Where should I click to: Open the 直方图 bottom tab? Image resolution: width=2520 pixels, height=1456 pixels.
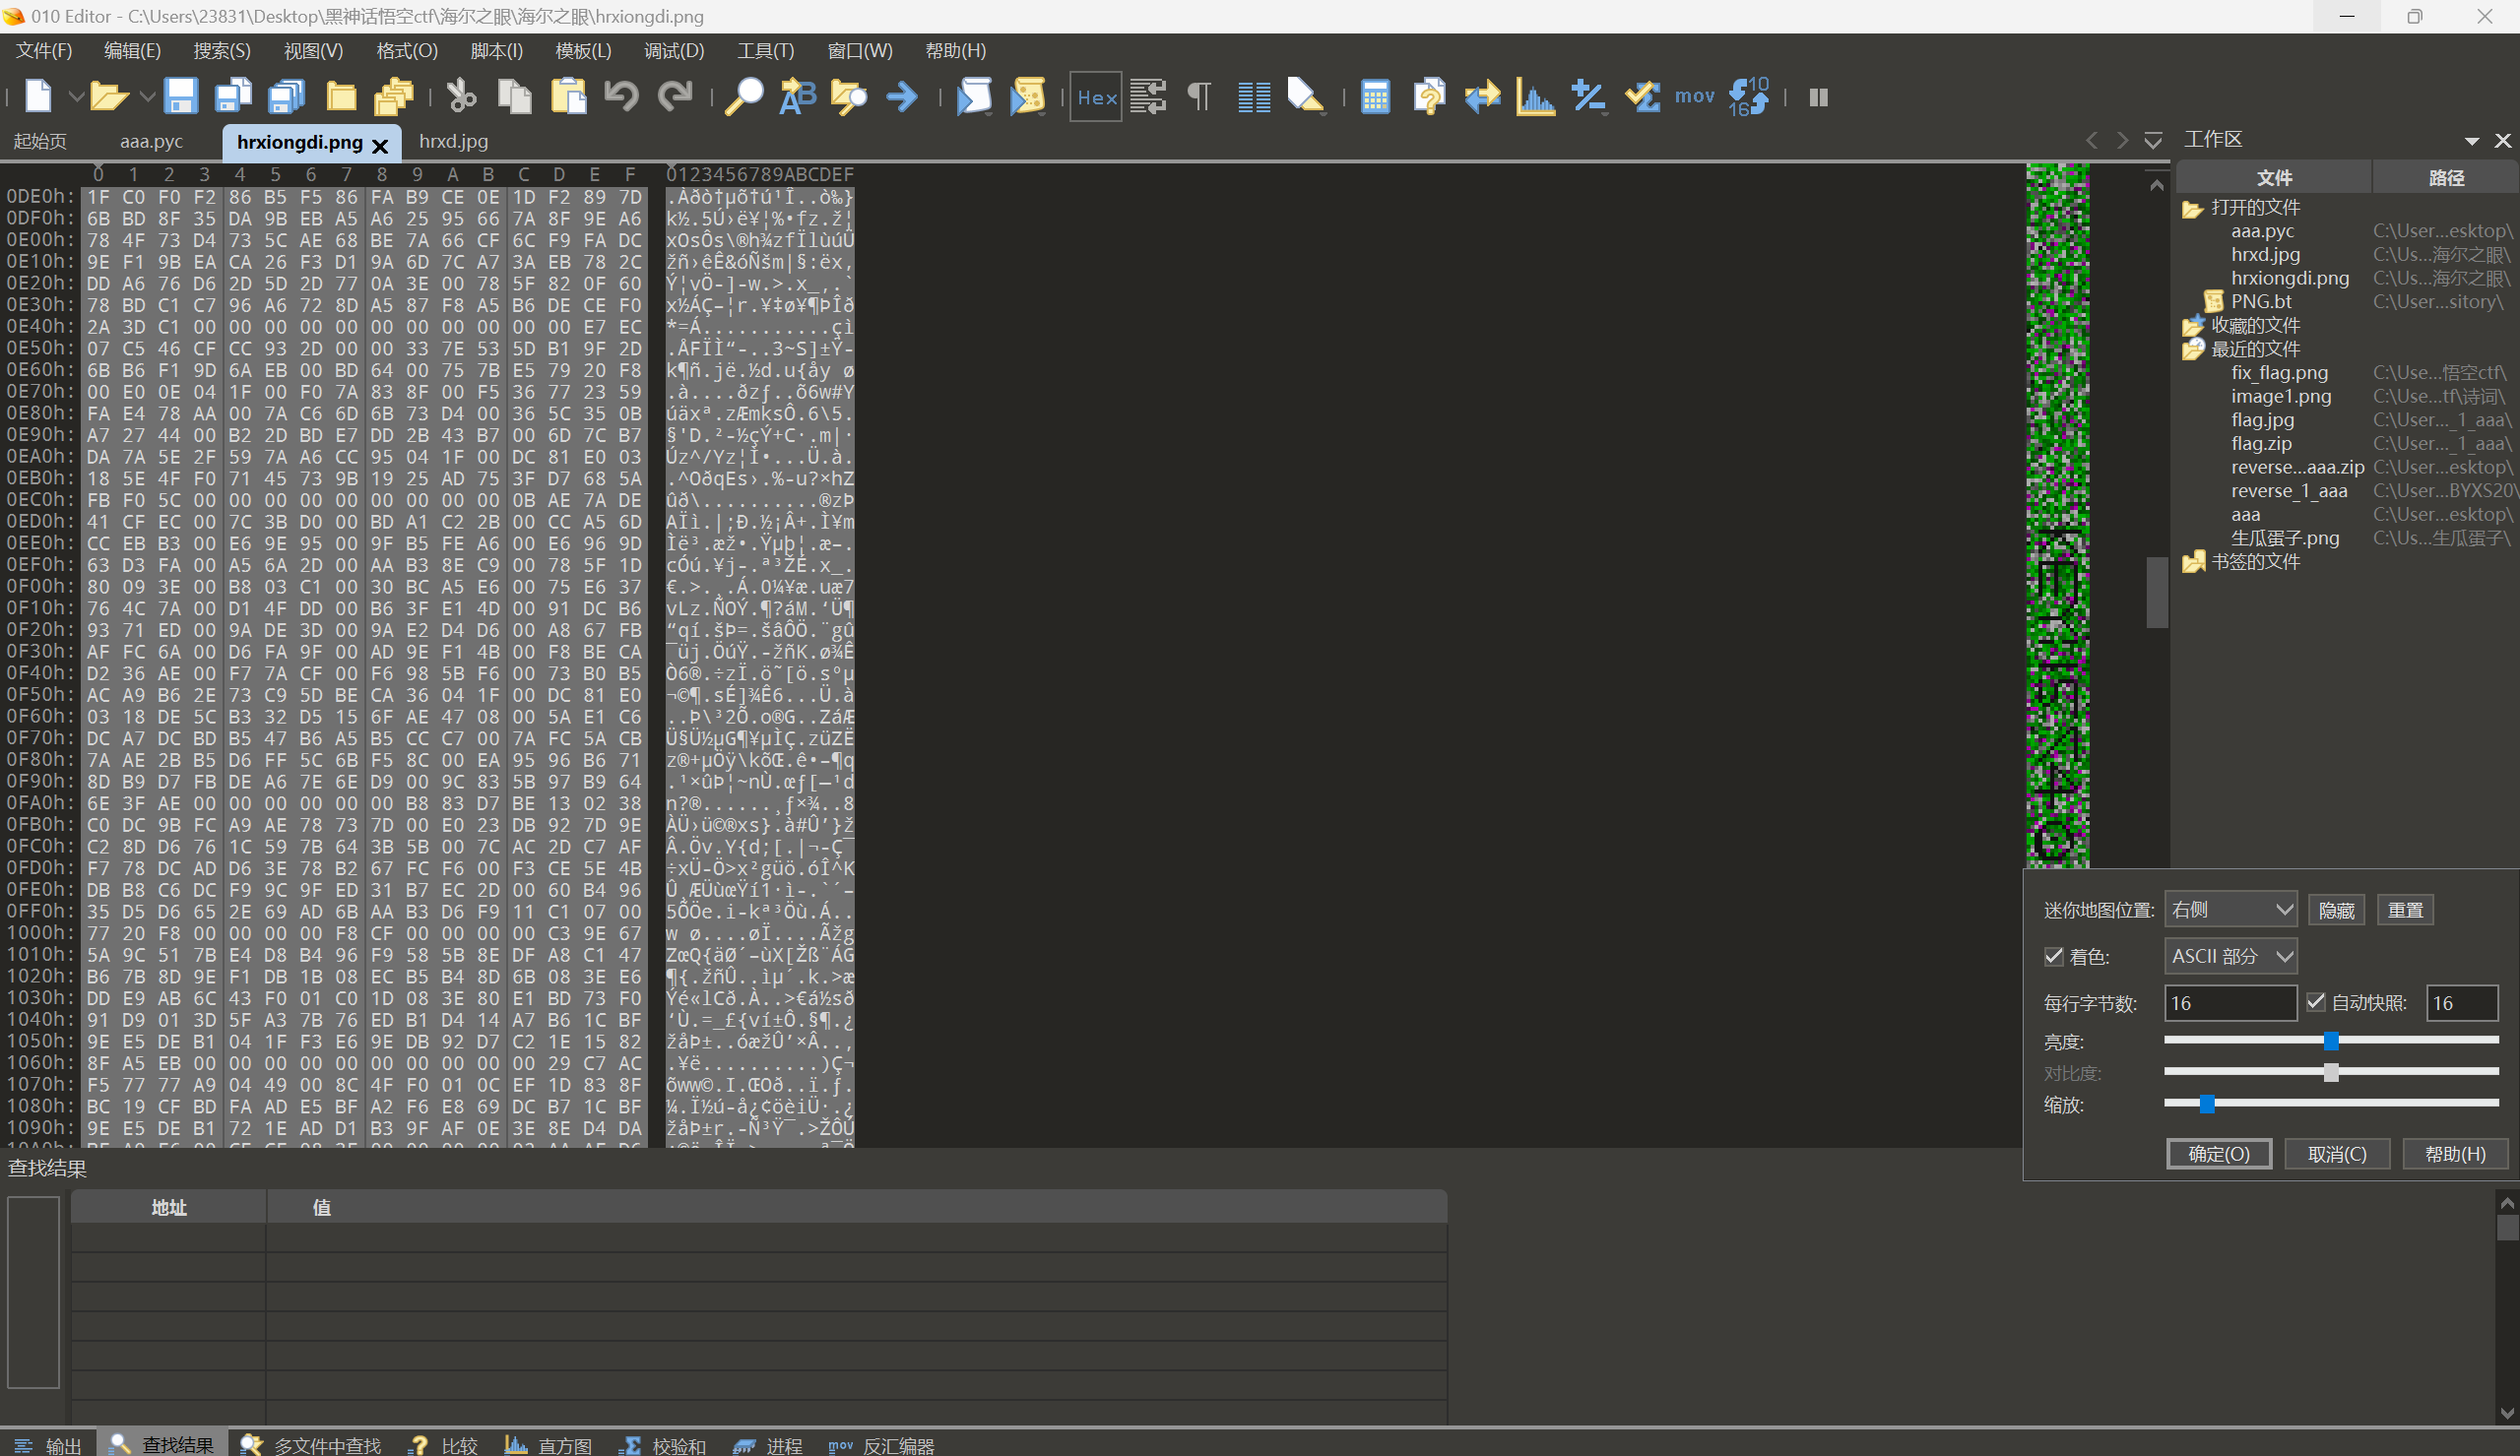(x=547, y=1445)
